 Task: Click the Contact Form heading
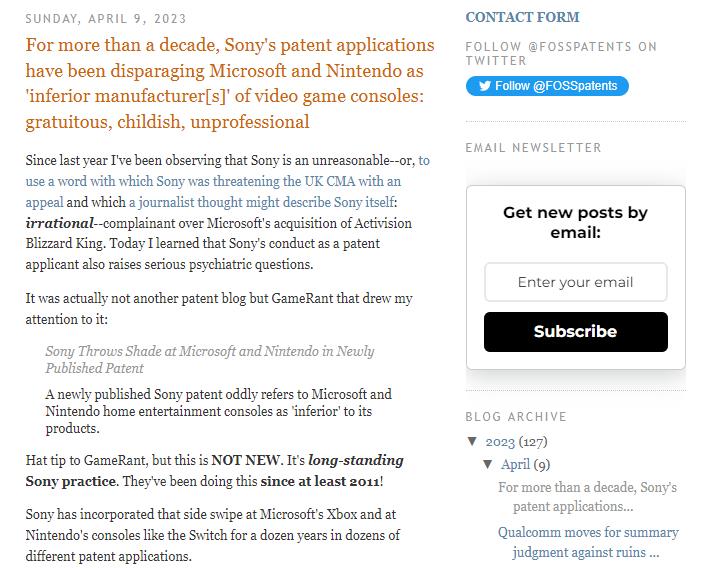[522, 17]
